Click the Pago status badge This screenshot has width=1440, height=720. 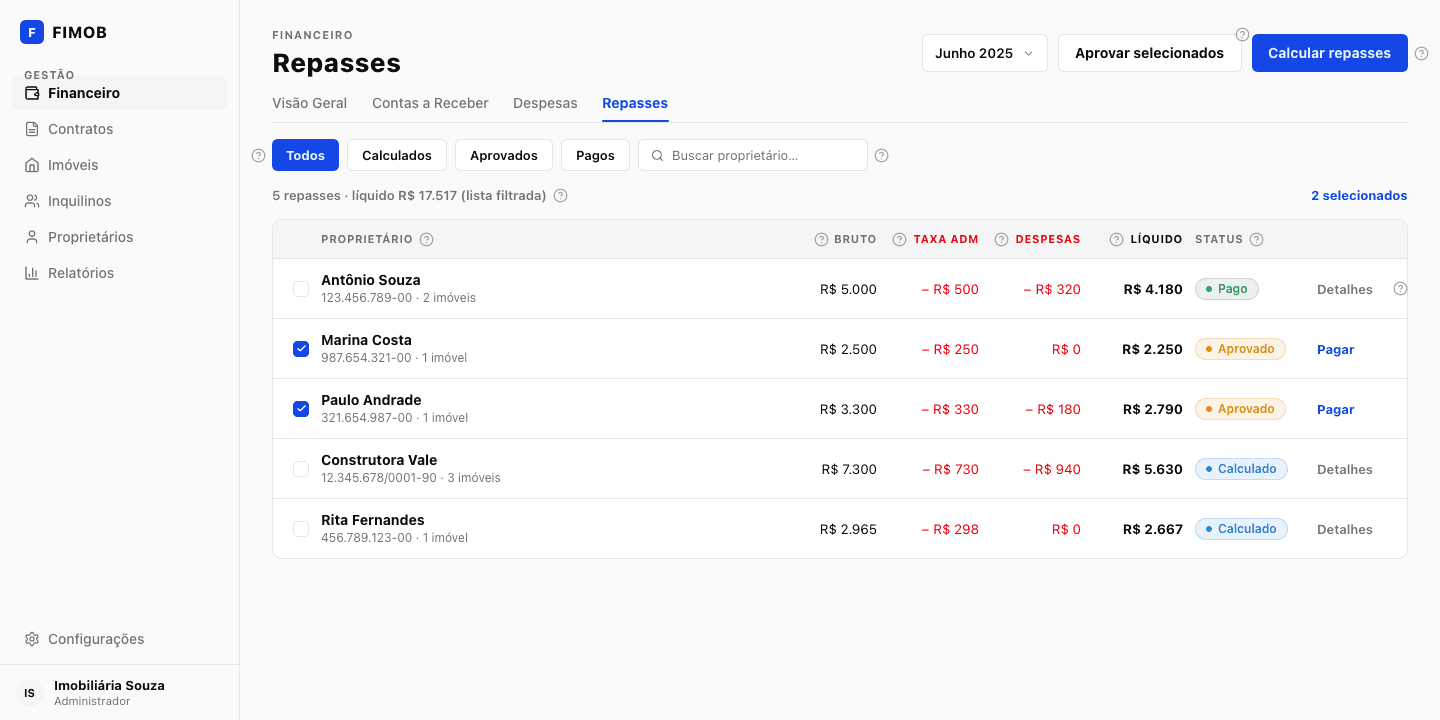coord(1227,289)
